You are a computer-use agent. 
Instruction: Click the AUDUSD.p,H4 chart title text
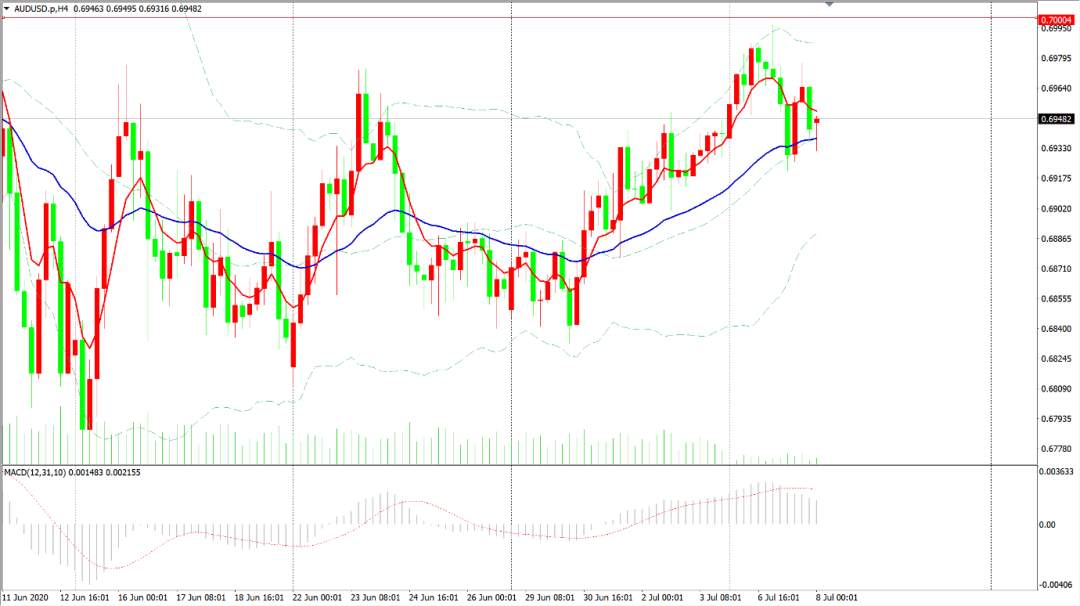pyautogui.click(x=39, y=9)
